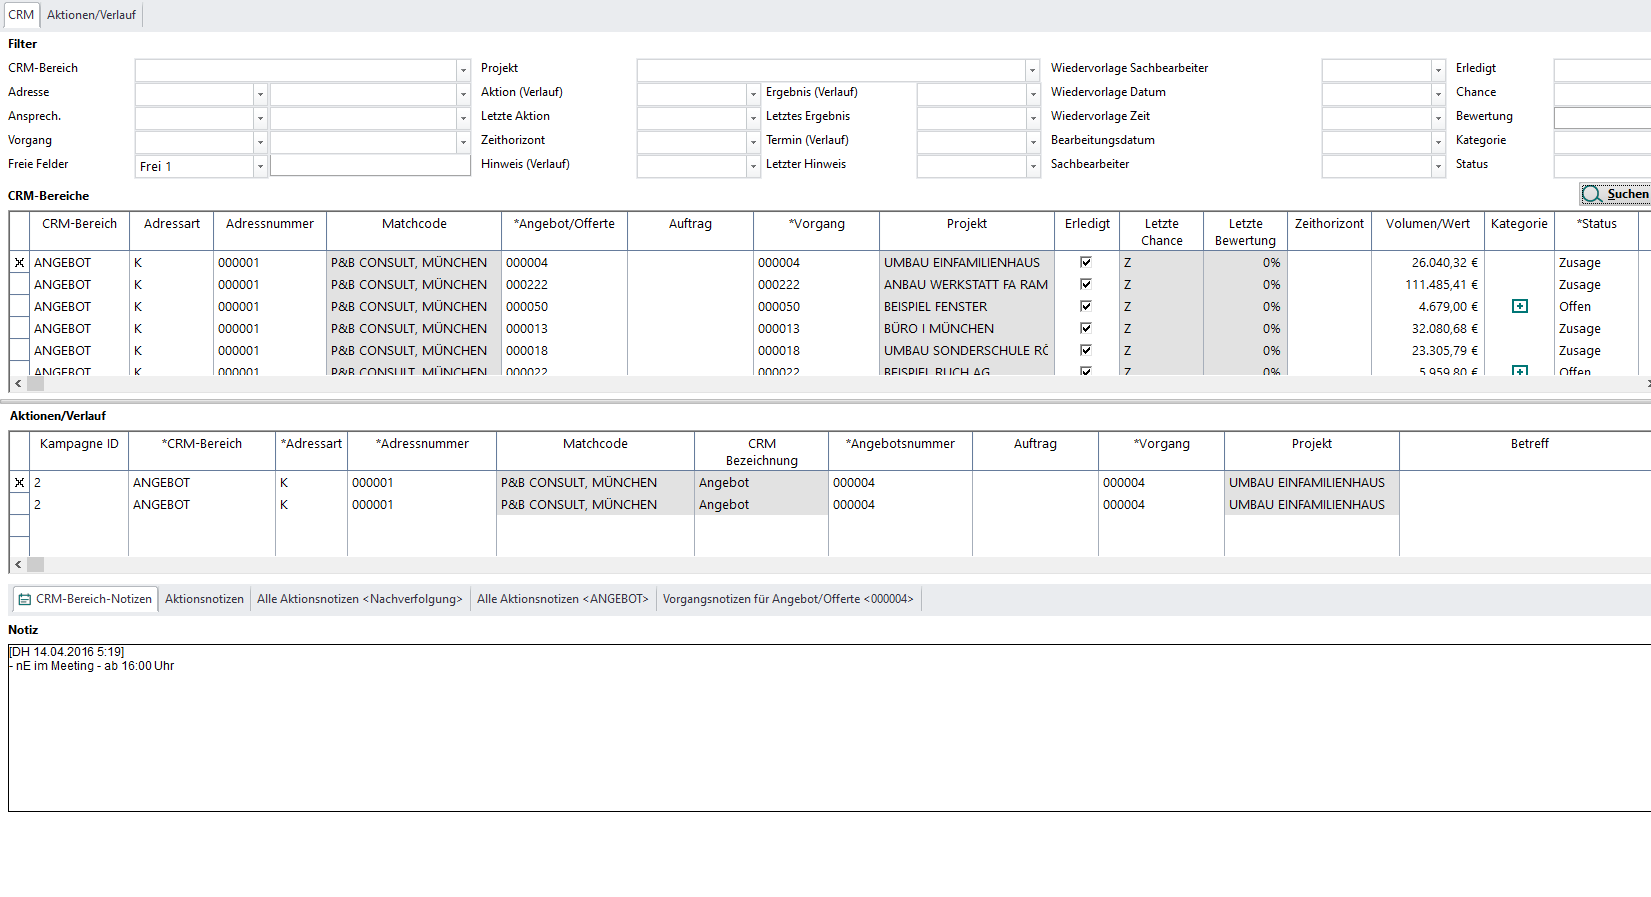Uncheck Erledigt for ANBAU WERKSTATT FA RAM
This screenshot has width=1651, height=897.
1085,284
